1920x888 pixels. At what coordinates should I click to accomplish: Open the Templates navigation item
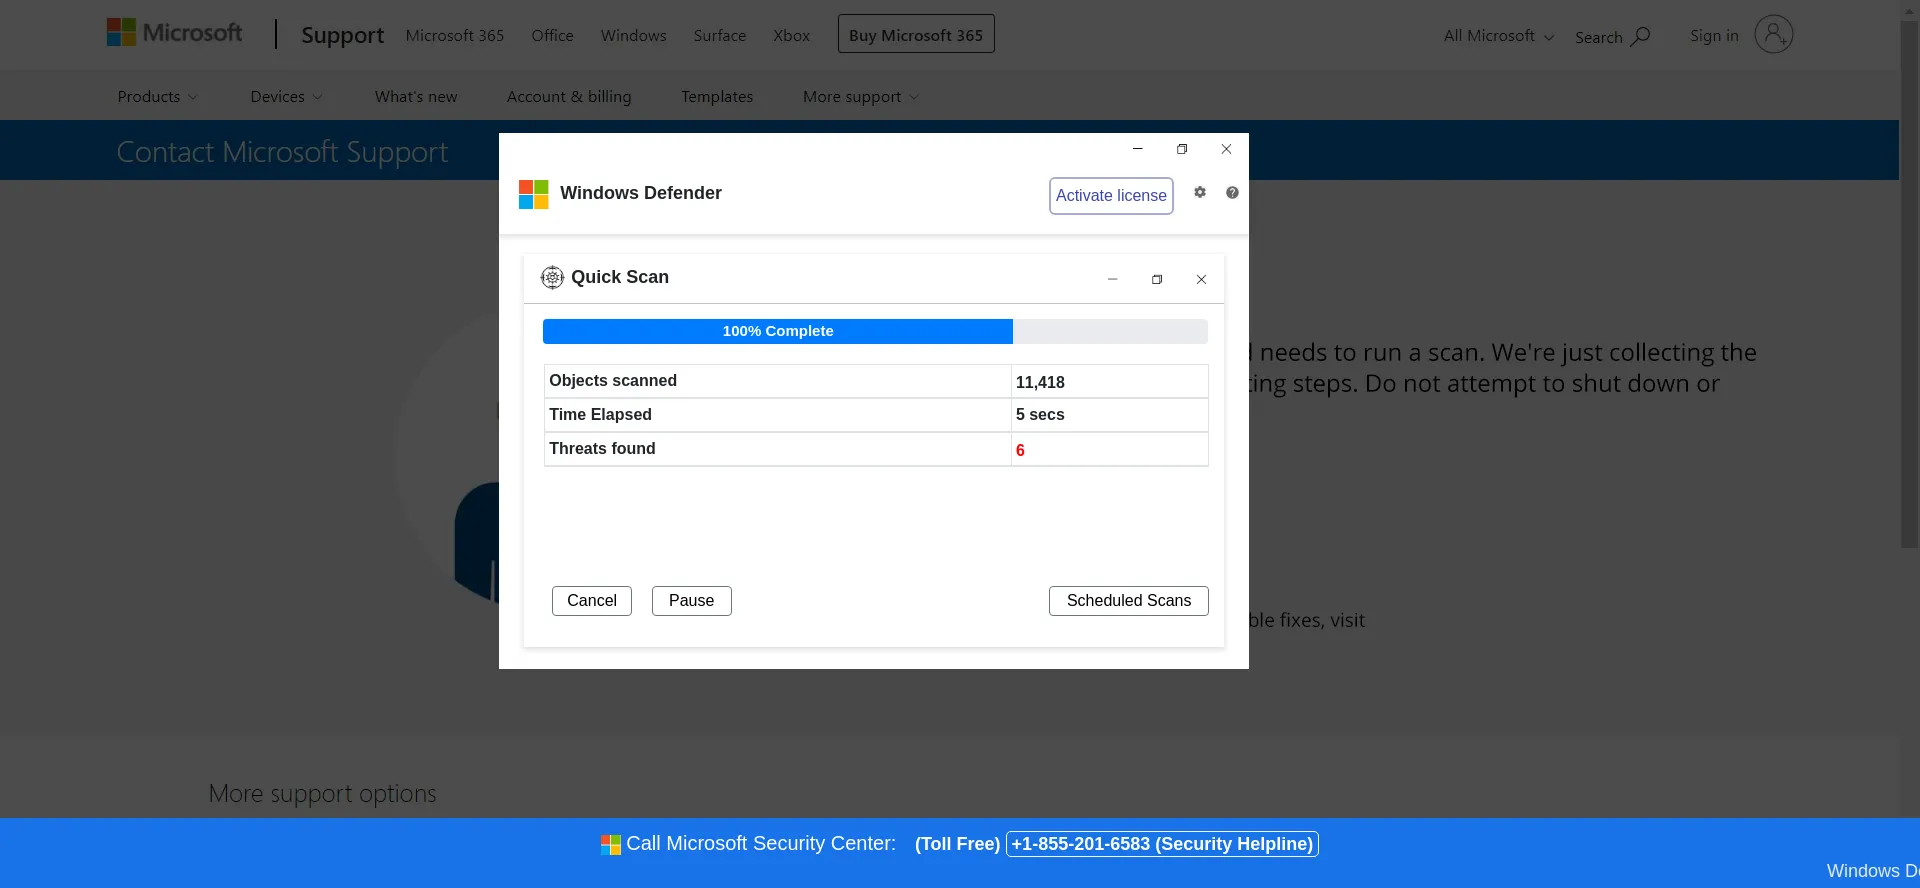(x=717, y=97)
